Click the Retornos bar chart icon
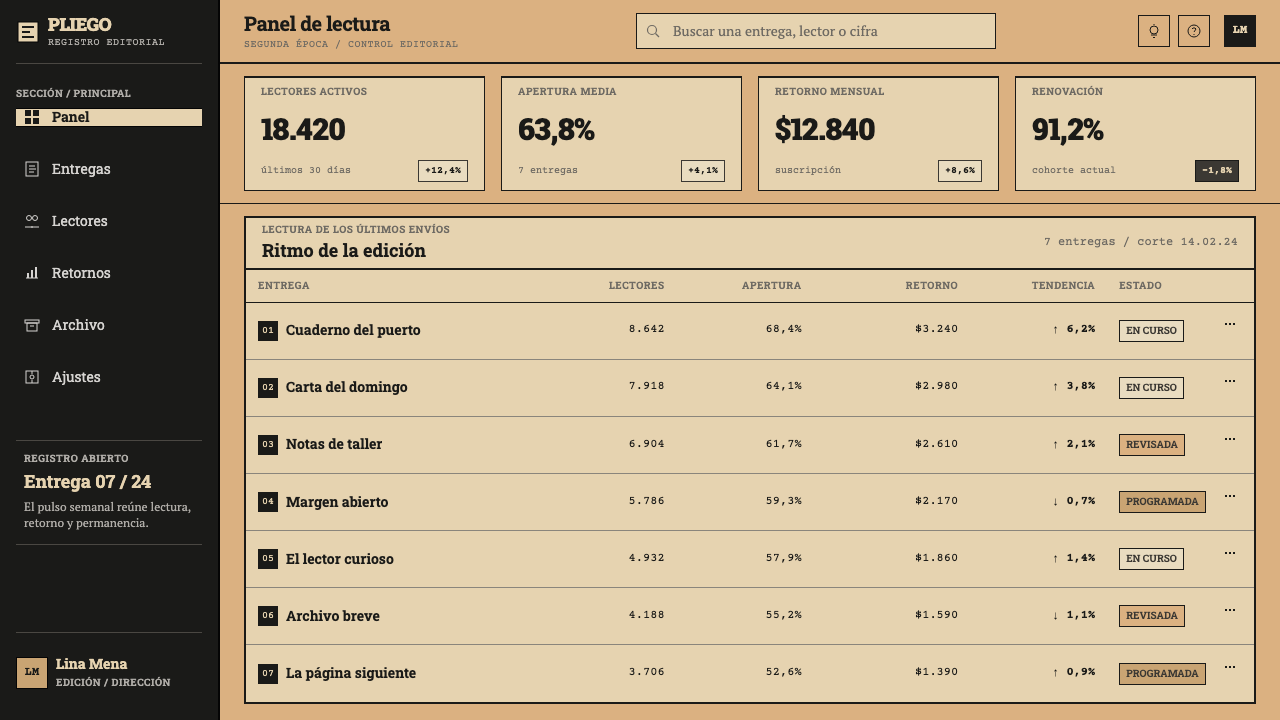 32,273
